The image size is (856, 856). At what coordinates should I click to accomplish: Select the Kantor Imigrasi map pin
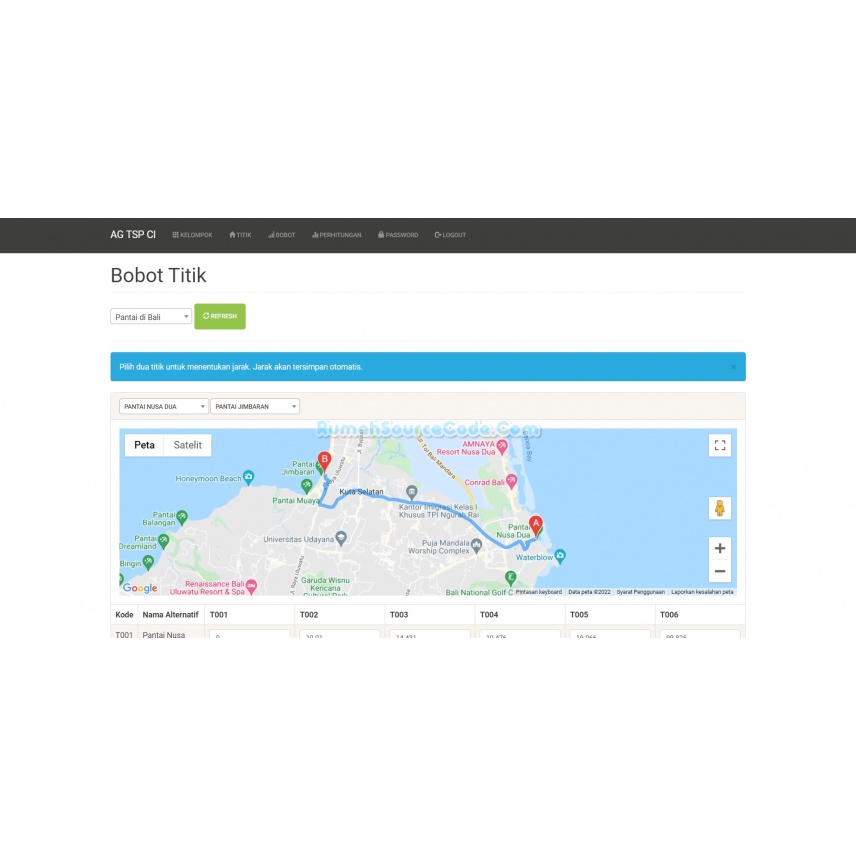point(412,491)
